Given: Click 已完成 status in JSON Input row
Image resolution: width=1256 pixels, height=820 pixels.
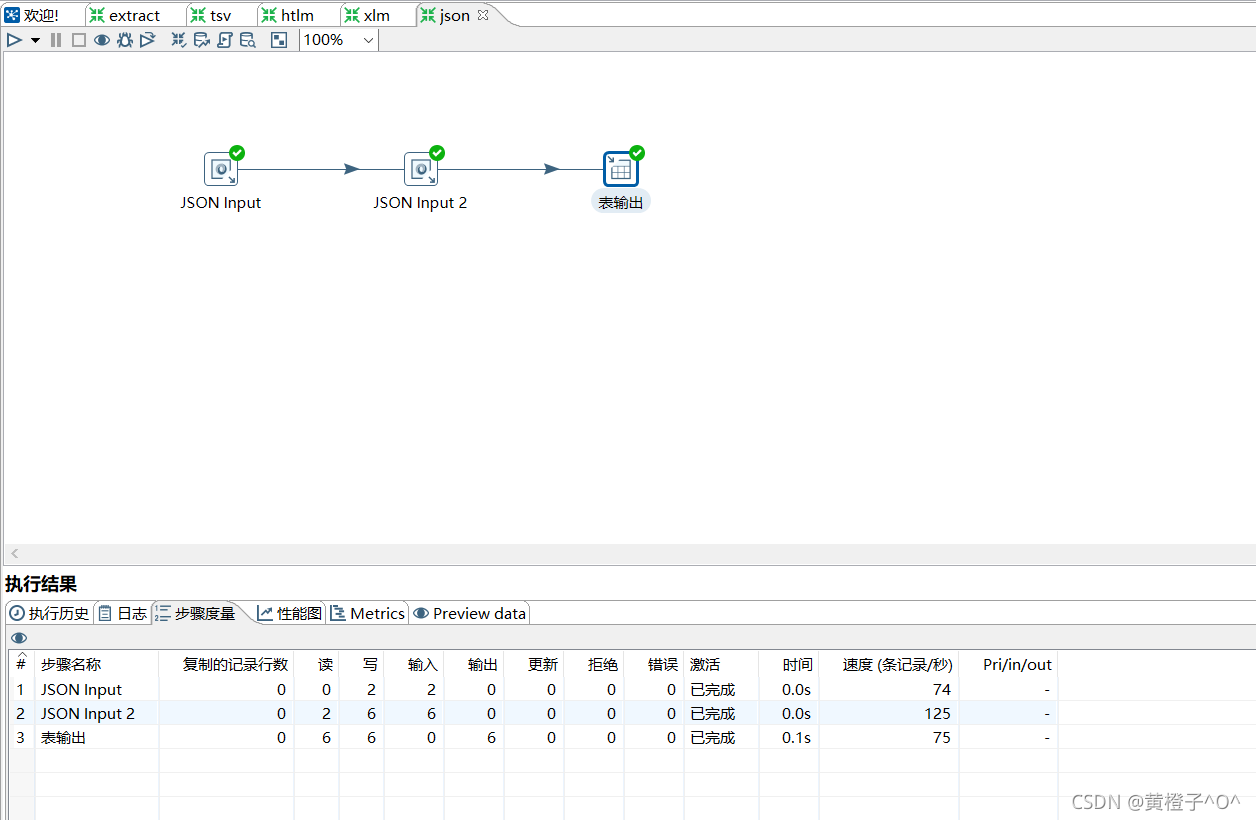Looking at the screenshot, I should [712, 689].
